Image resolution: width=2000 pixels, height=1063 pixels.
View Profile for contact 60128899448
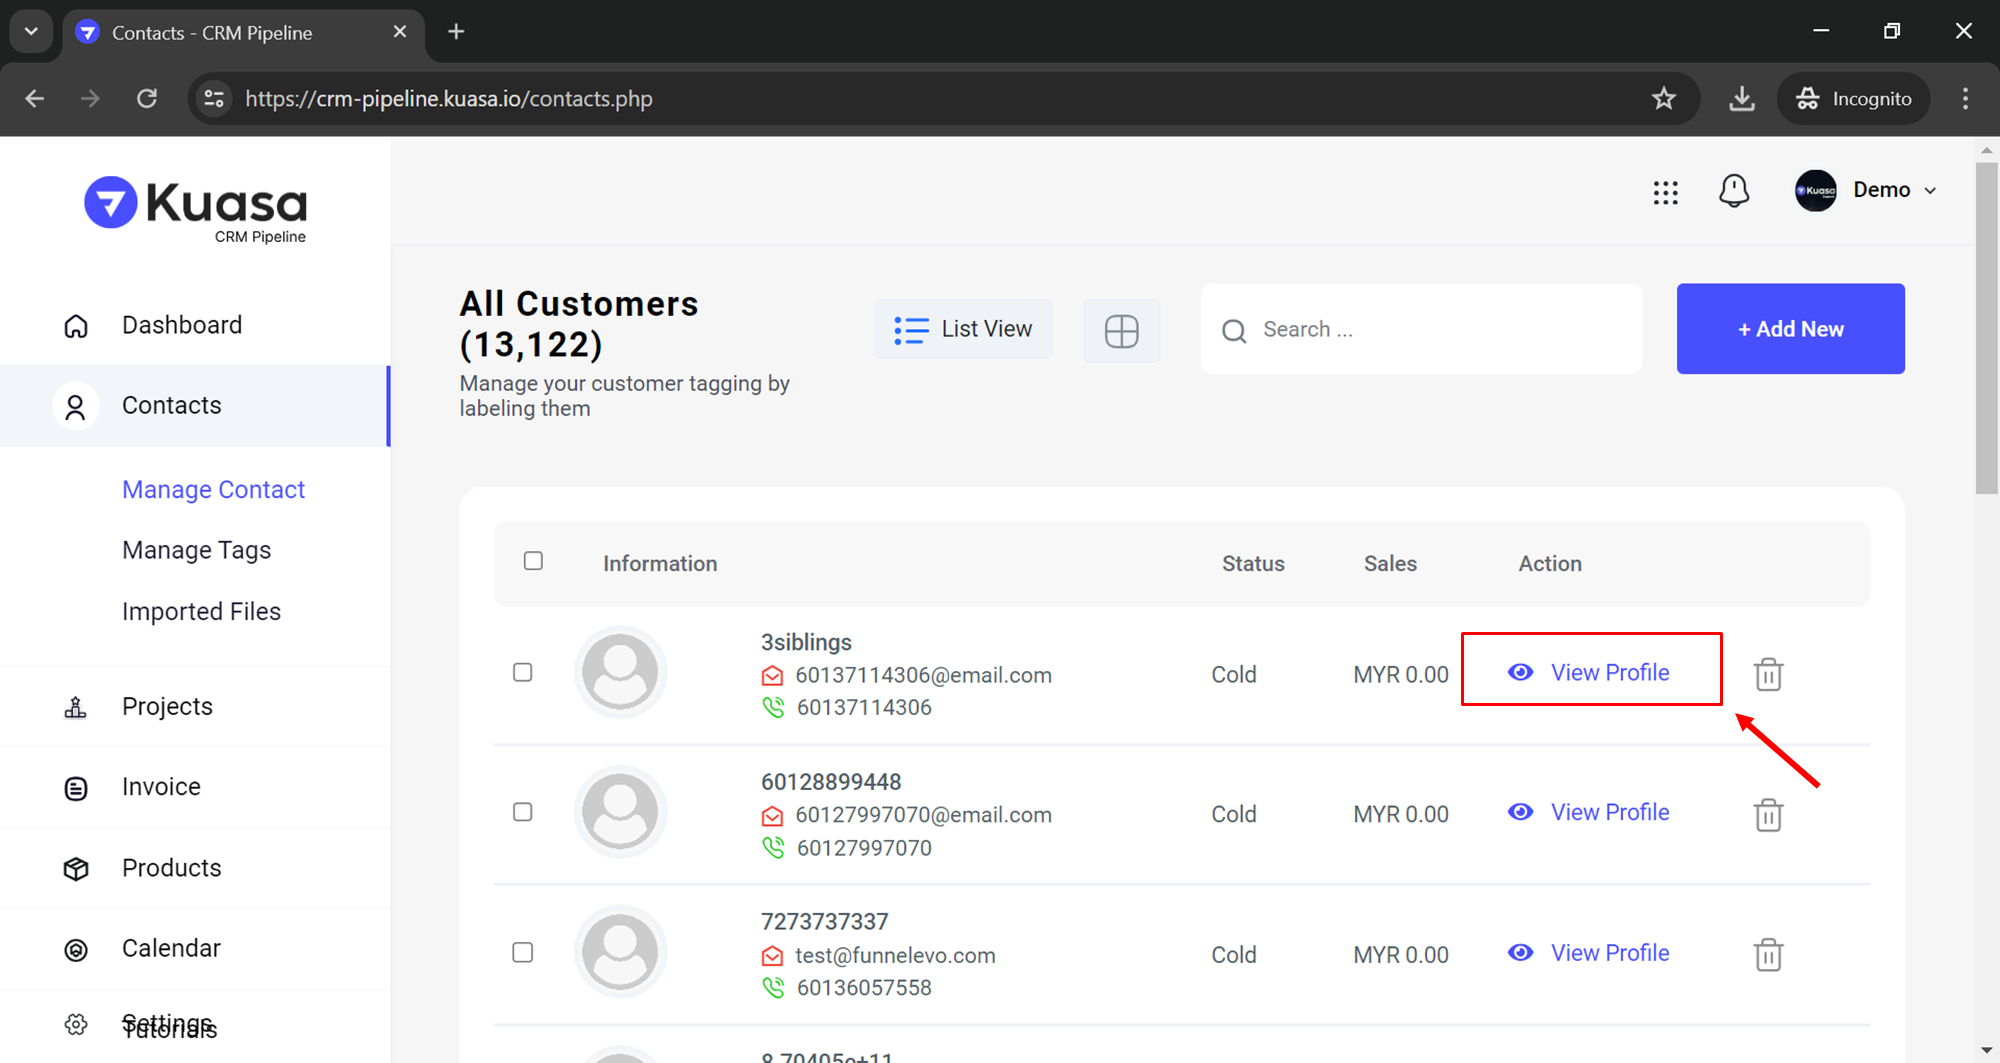coord(1609,812)
